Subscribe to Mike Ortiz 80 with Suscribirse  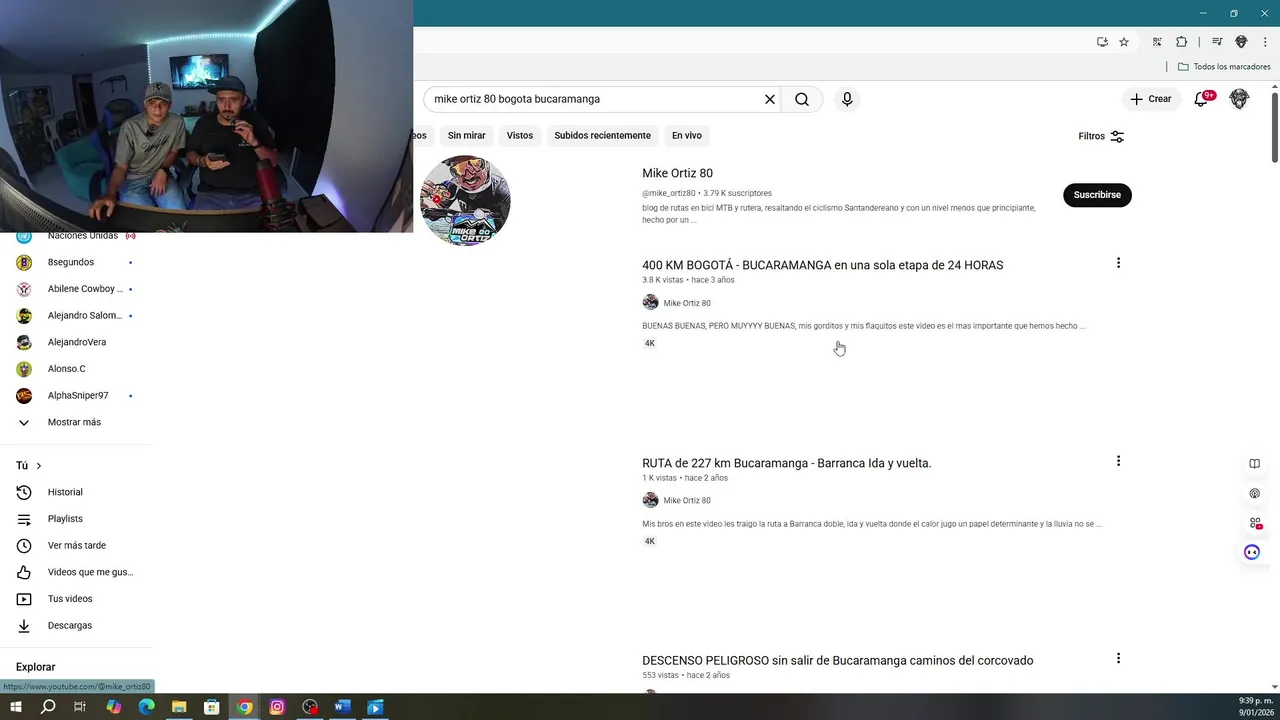(x=1097, y=195)
